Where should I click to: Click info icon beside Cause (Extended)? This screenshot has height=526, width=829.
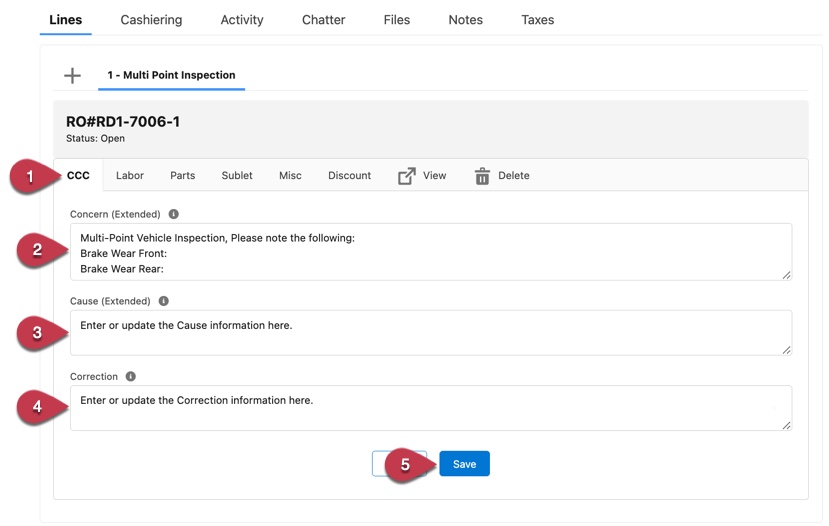pyautogui.click(x=164, y=301)
